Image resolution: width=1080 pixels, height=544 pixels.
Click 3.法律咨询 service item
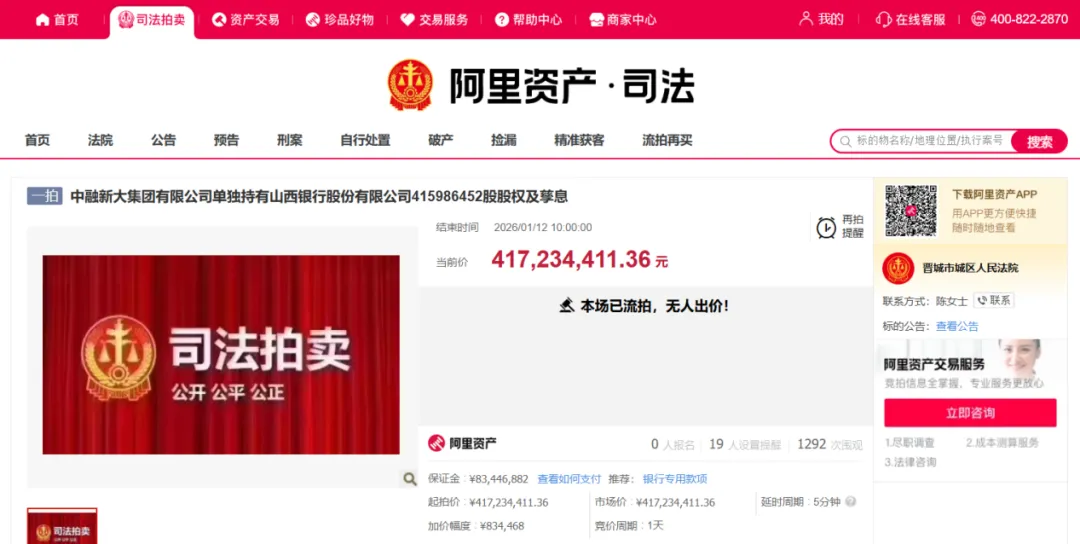[910, 462]
